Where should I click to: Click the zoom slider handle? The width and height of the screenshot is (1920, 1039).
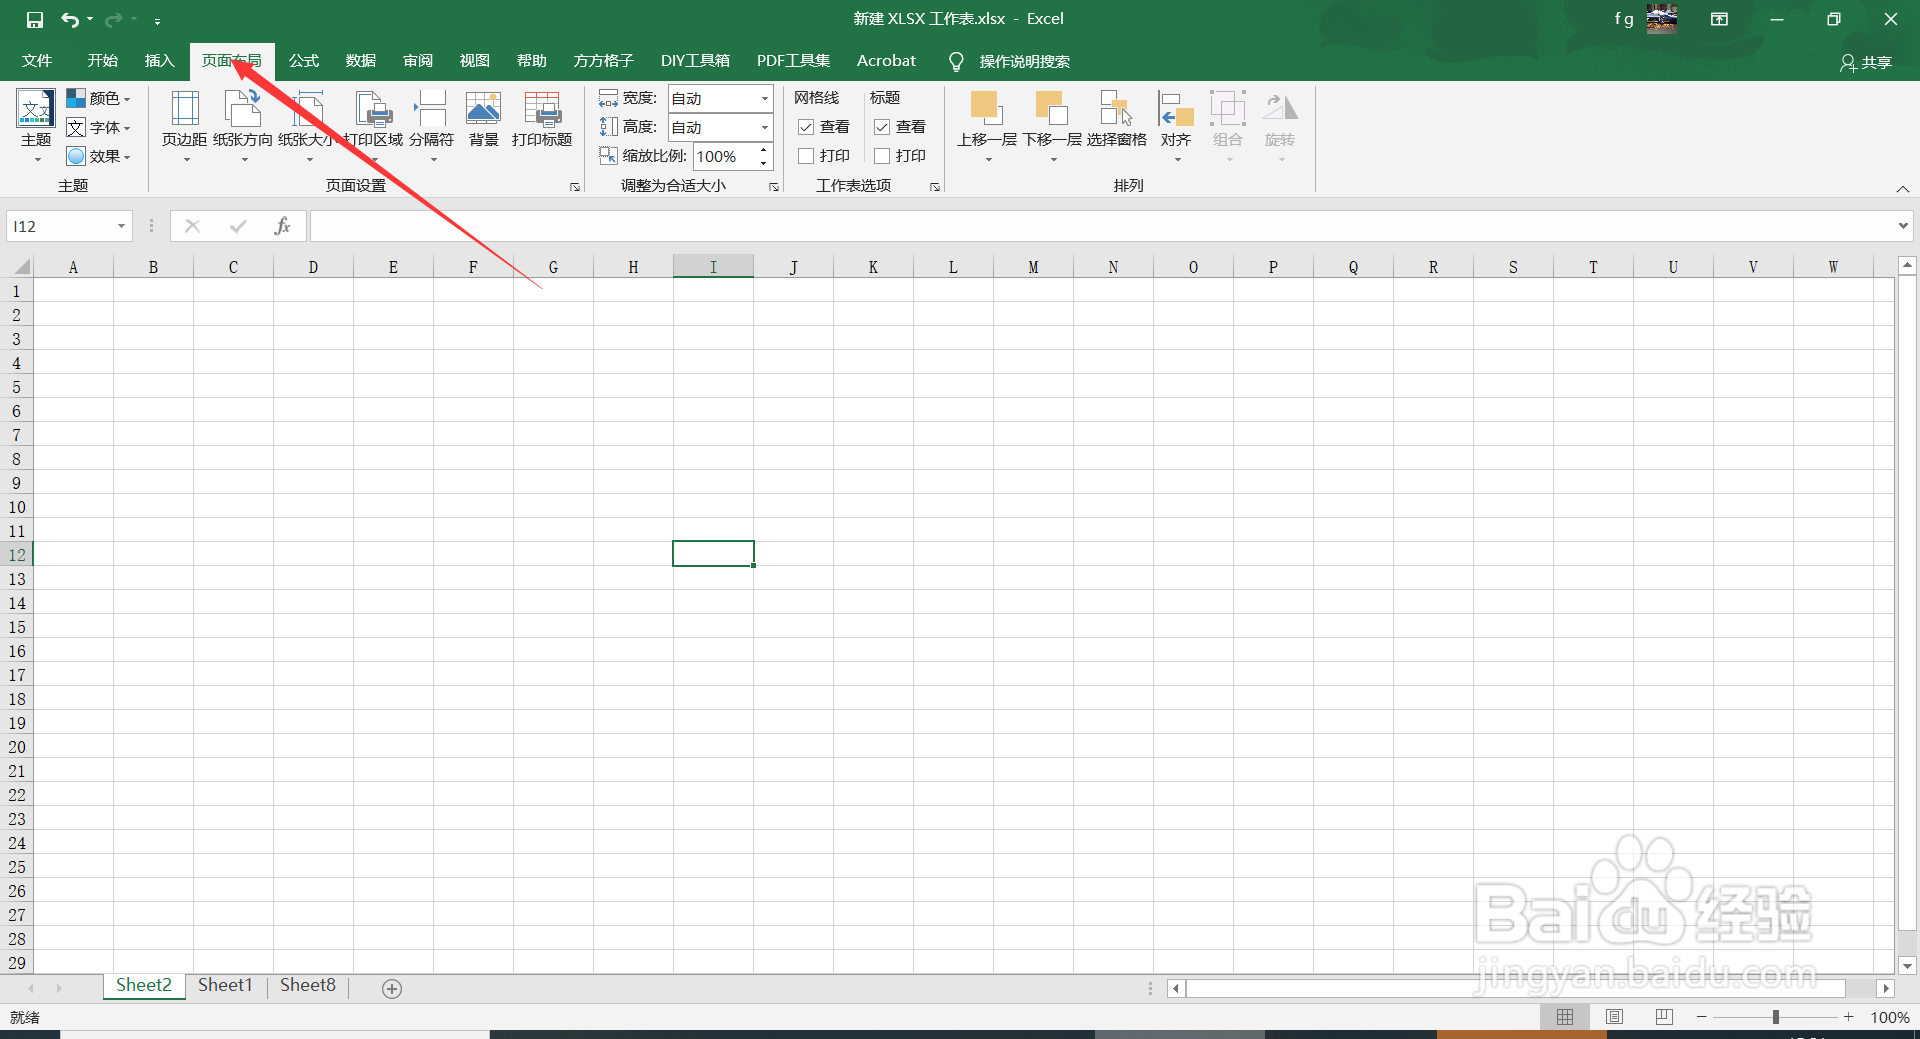click(x=1776, y=1017)
